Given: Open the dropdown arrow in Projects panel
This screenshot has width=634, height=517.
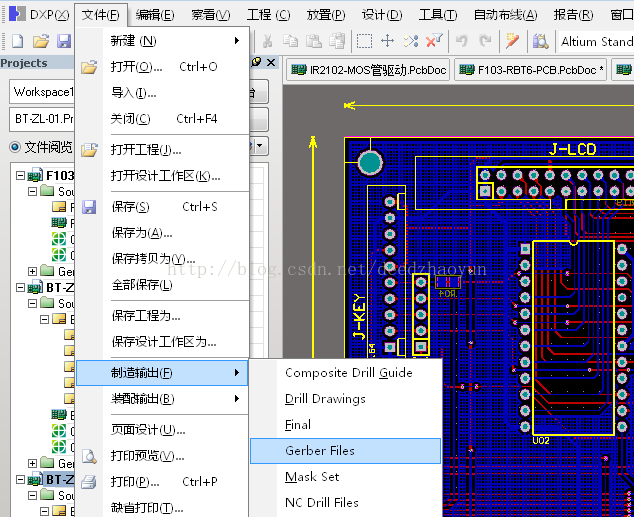Looking at the screenshot, I should click(260, 146).
